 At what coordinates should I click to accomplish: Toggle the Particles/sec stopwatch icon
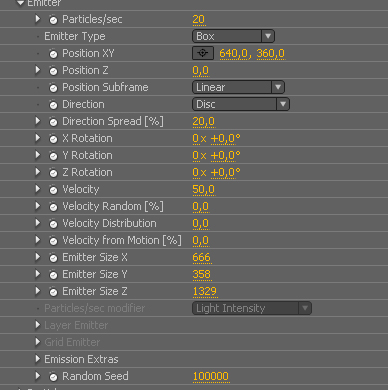pos(53,20)
